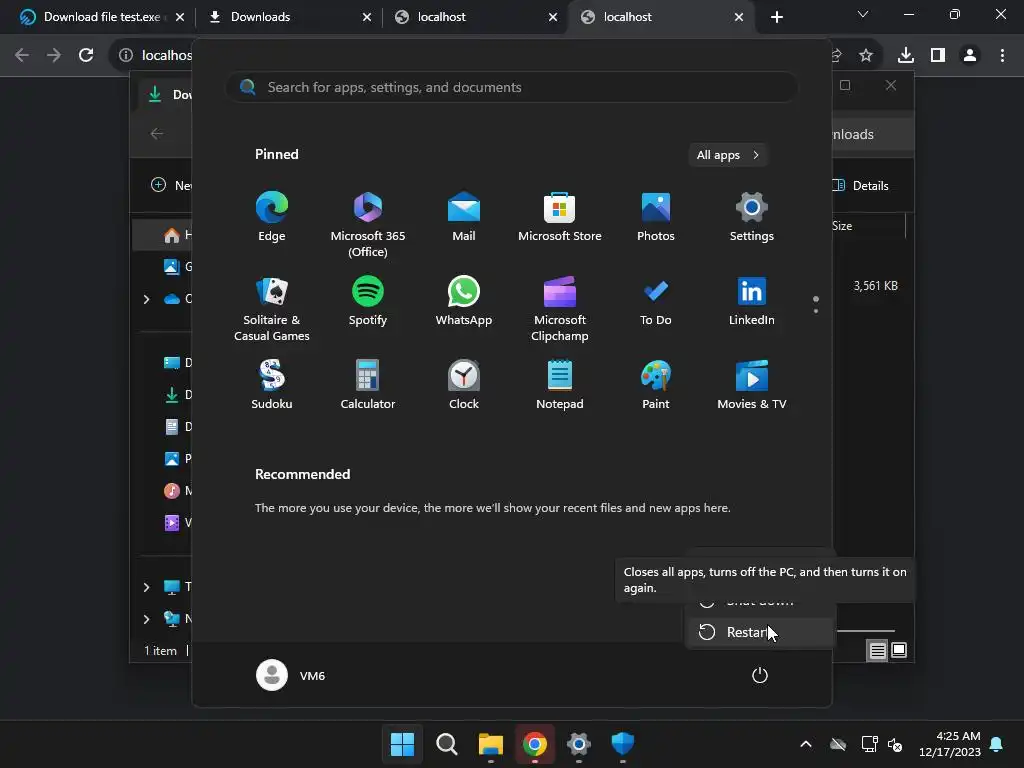This screenshot has height=768, width=1024.
Task: Open the Chrome three-dot menu
Action: (1002, 55)
